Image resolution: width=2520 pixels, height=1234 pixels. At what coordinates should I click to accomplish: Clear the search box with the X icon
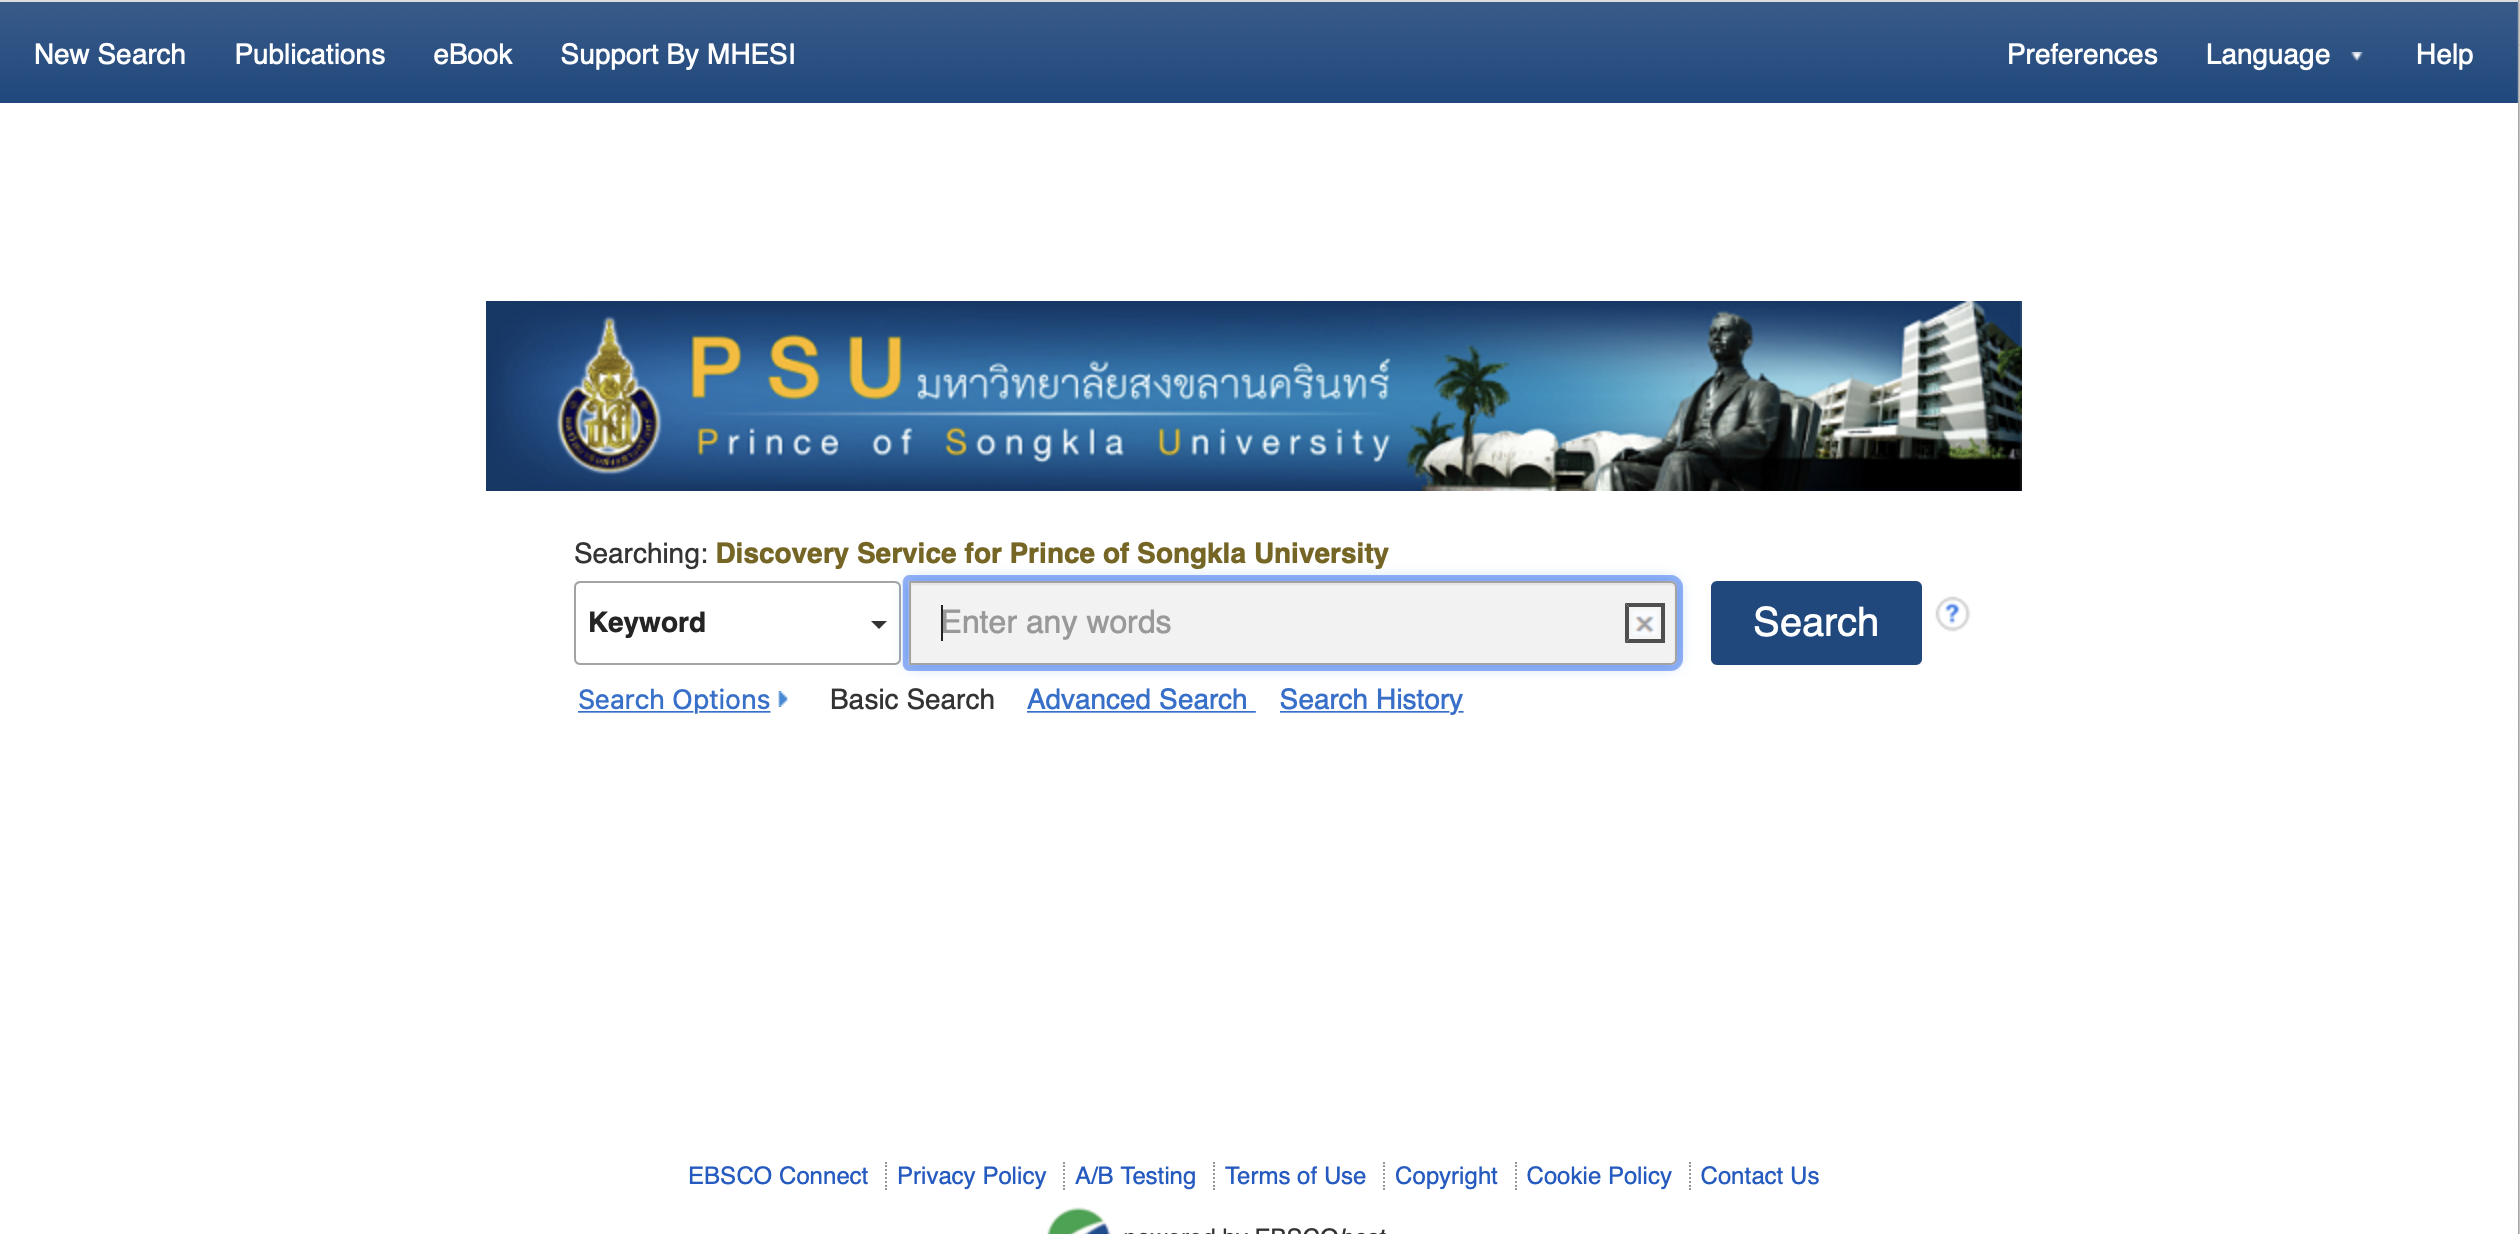[x=1644, y=623]
